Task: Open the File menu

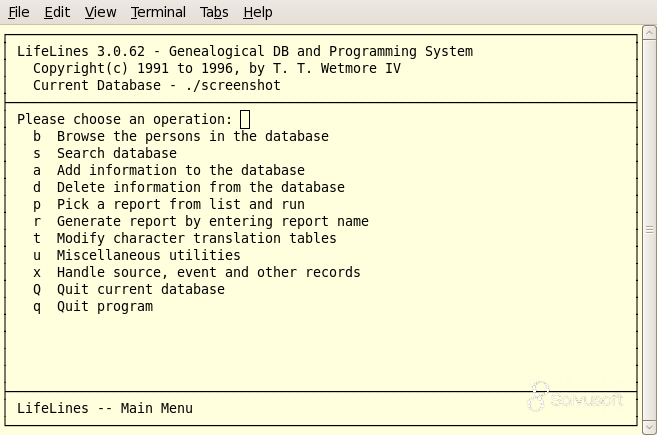Action: point(19,12)
